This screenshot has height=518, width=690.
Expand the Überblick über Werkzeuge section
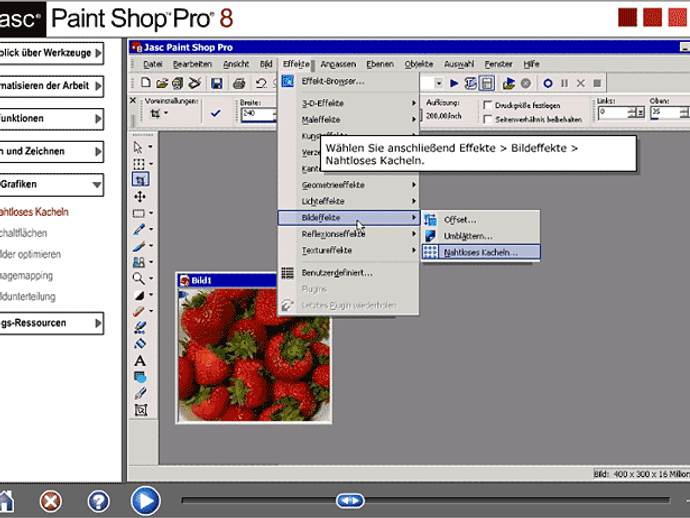click(51, 53)
